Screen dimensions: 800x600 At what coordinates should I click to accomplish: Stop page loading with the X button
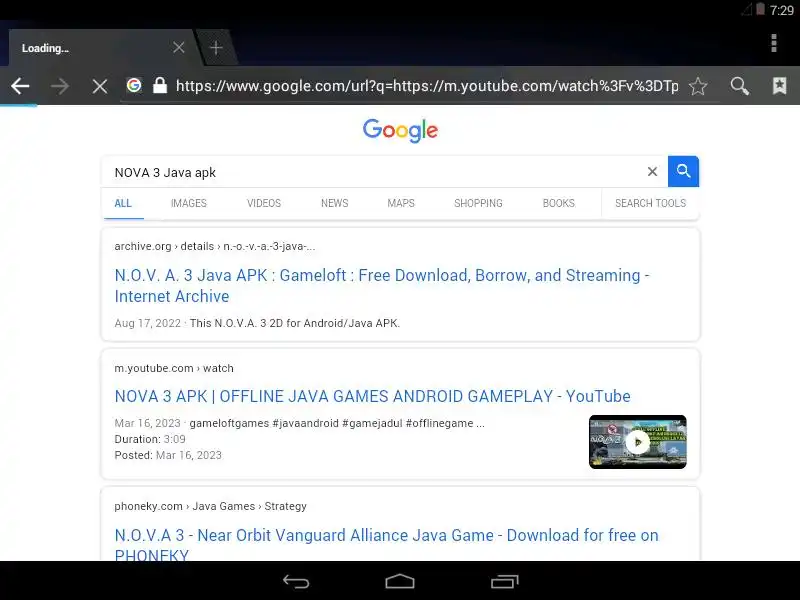pos(100,86)
